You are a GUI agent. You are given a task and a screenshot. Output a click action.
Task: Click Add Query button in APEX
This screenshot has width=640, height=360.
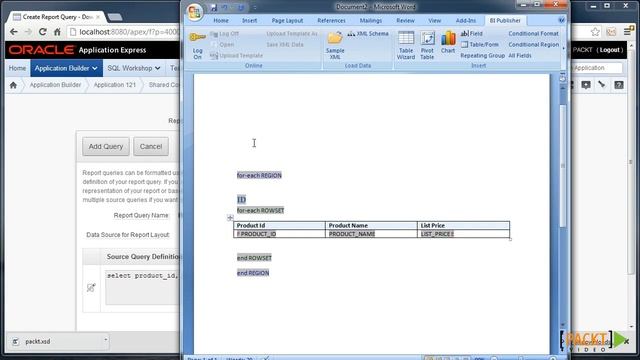pos(106,147)
